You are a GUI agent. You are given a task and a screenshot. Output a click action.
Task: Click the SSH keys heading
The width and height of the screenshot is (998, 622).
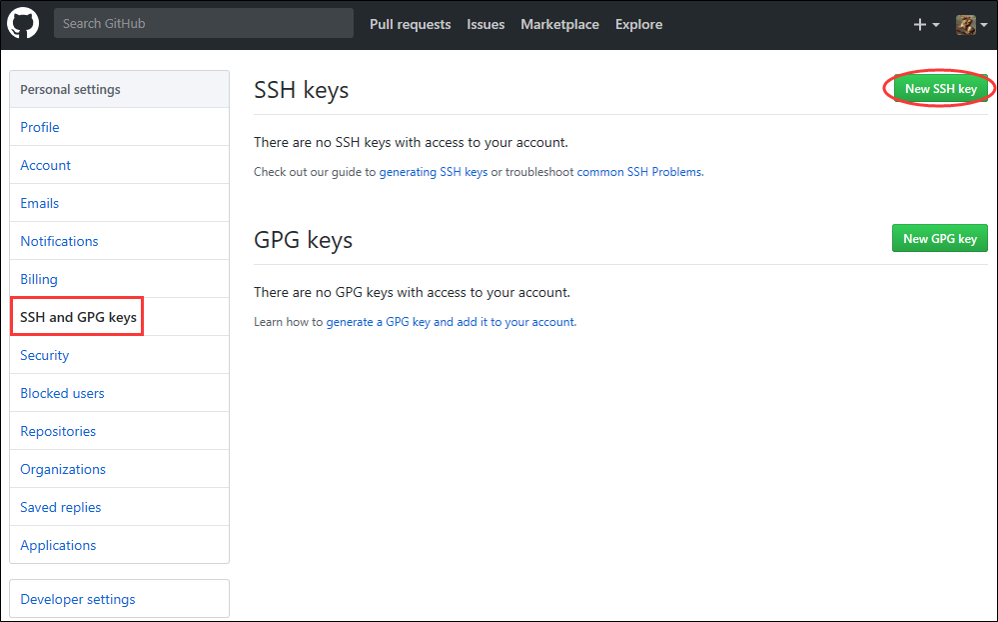(x=301, y=90)
